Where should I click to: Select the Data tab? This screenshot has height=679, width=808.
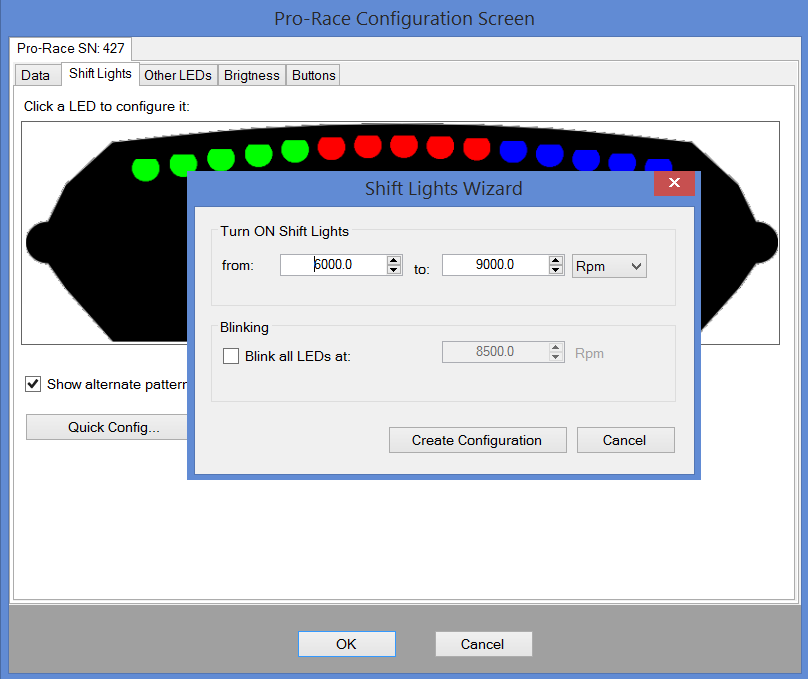[35, 75]
